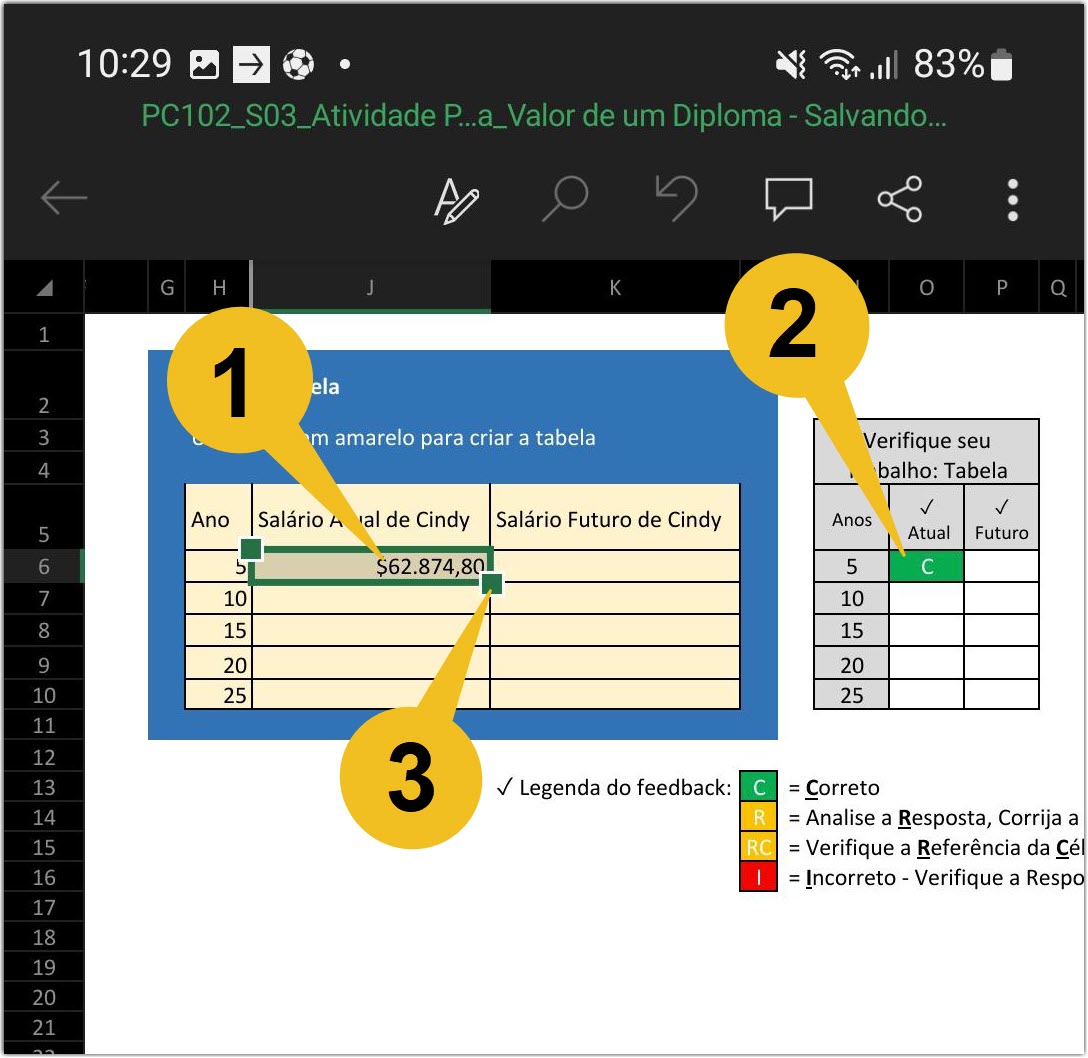1088x1058 pixels.
Task: Open the comments bubble icon
Action: [x=788, y=199]
